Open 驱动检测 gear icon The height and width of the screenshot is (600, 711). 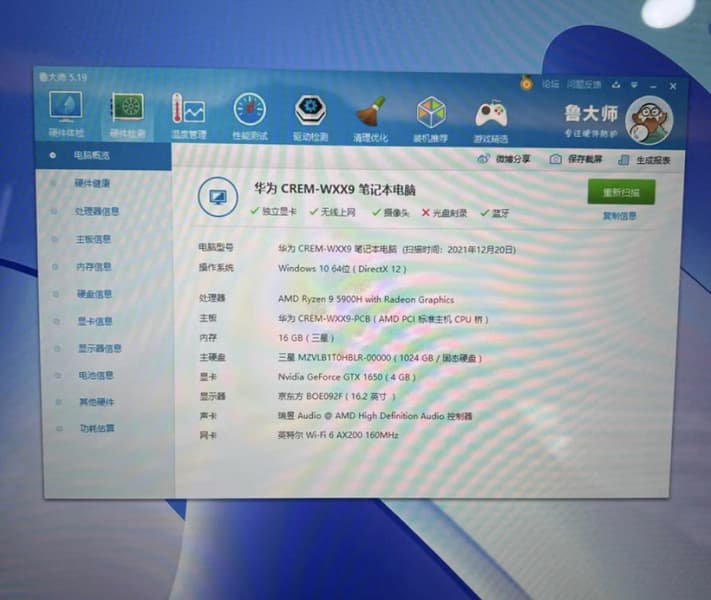[x=310, y=112]
